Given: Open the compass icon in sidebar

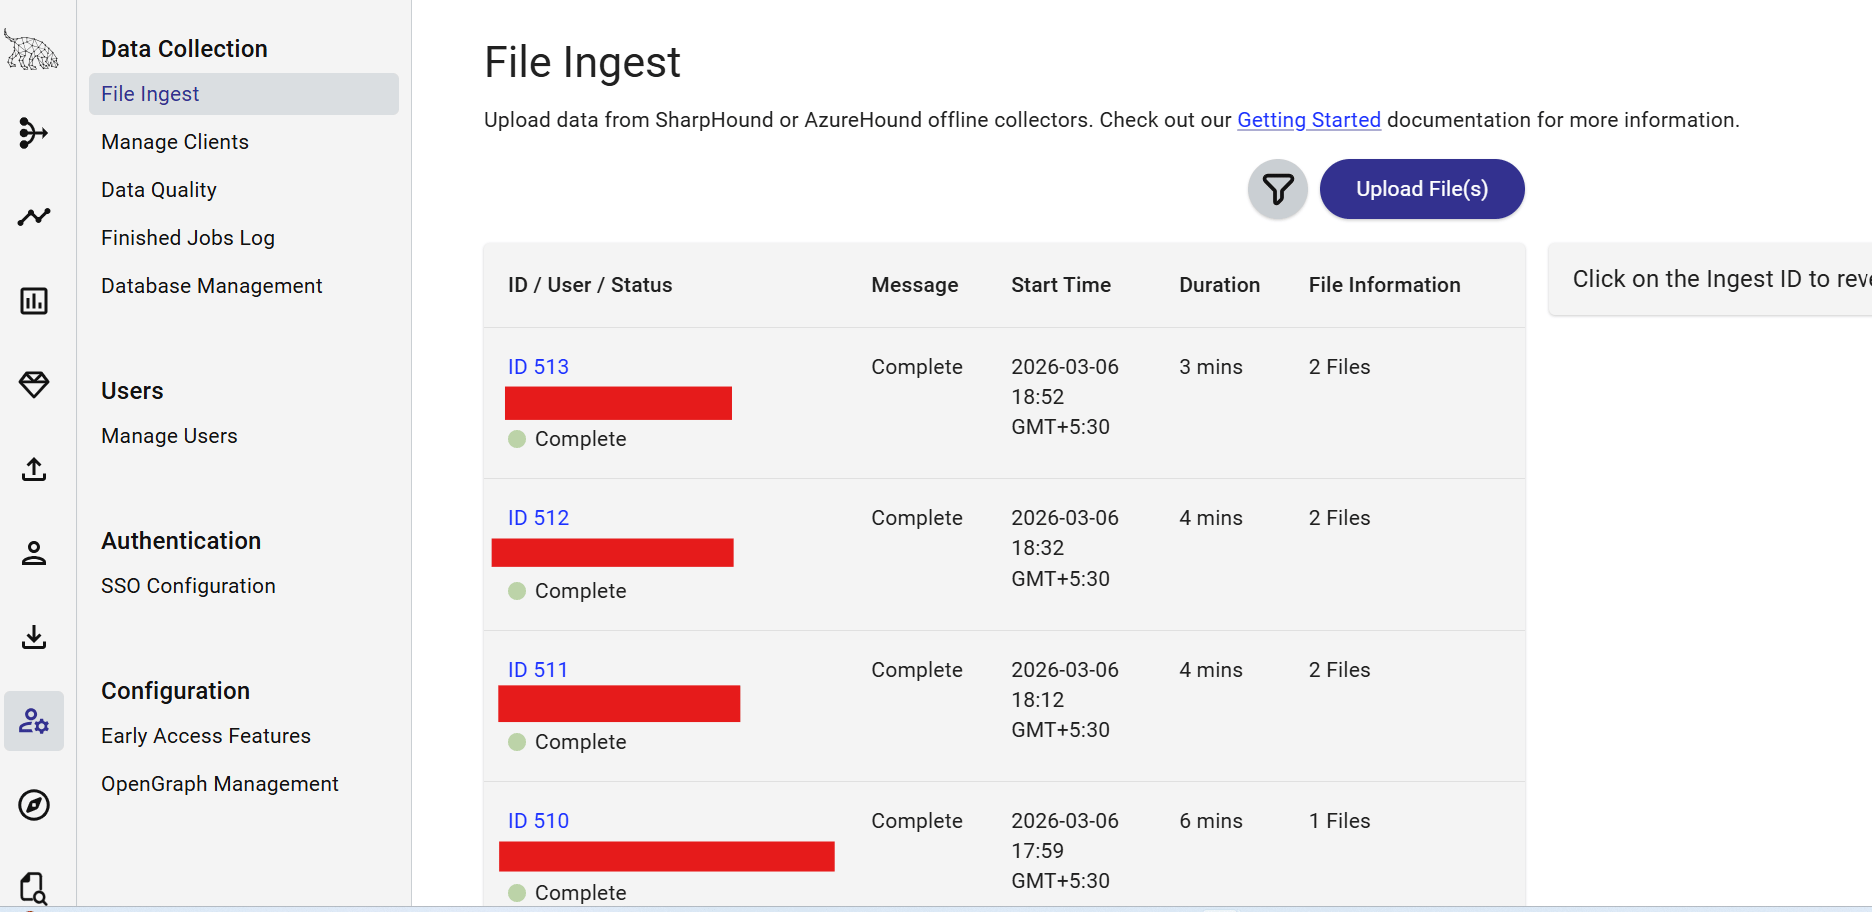Looking at the screenshot, I should point(34,805).
